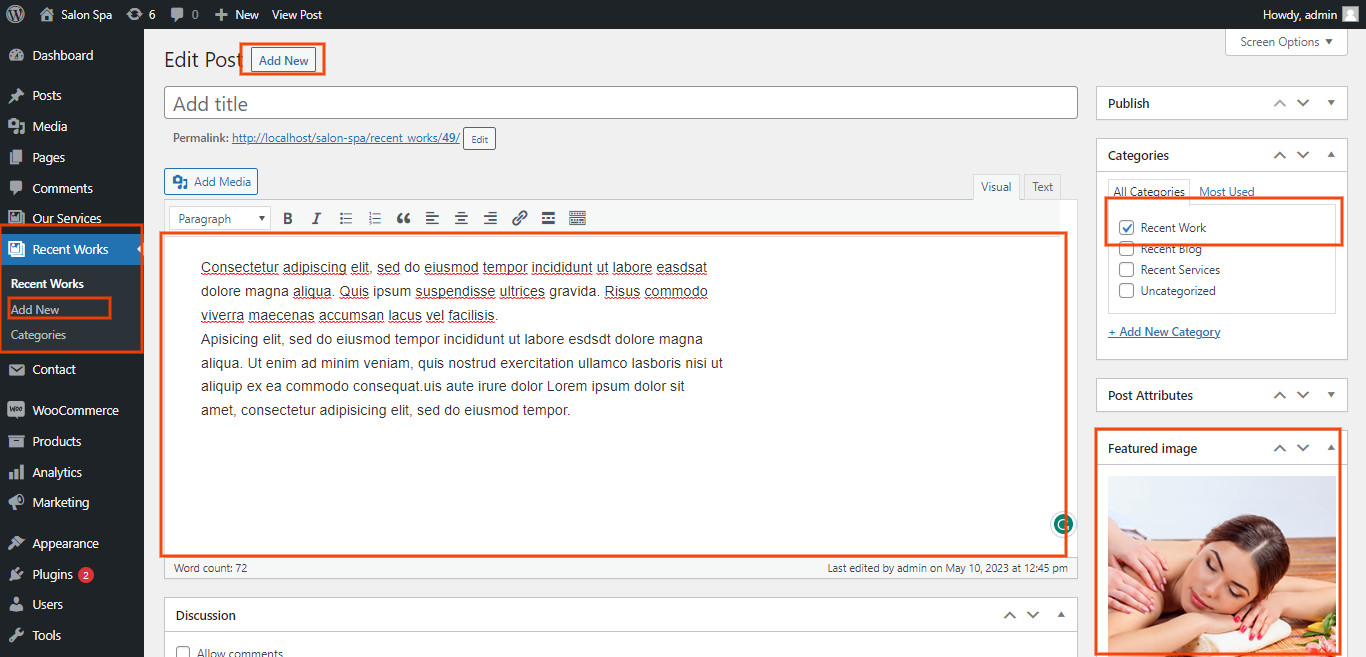Click the Bold formatting icon
Image resolution: width=1366 pixels, height=657 pixels.
point(288,218)
